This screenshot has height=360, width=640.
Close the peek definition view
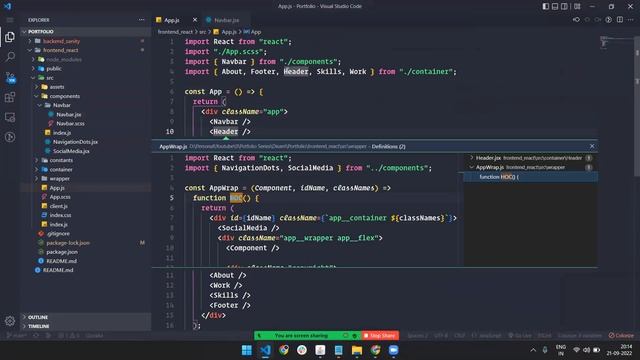coord(592,146)
